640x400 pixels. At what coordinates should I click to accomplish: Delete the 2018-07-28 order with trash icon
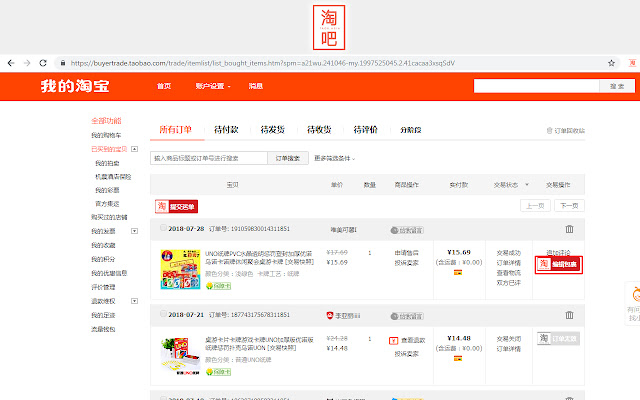coord(569,229)
